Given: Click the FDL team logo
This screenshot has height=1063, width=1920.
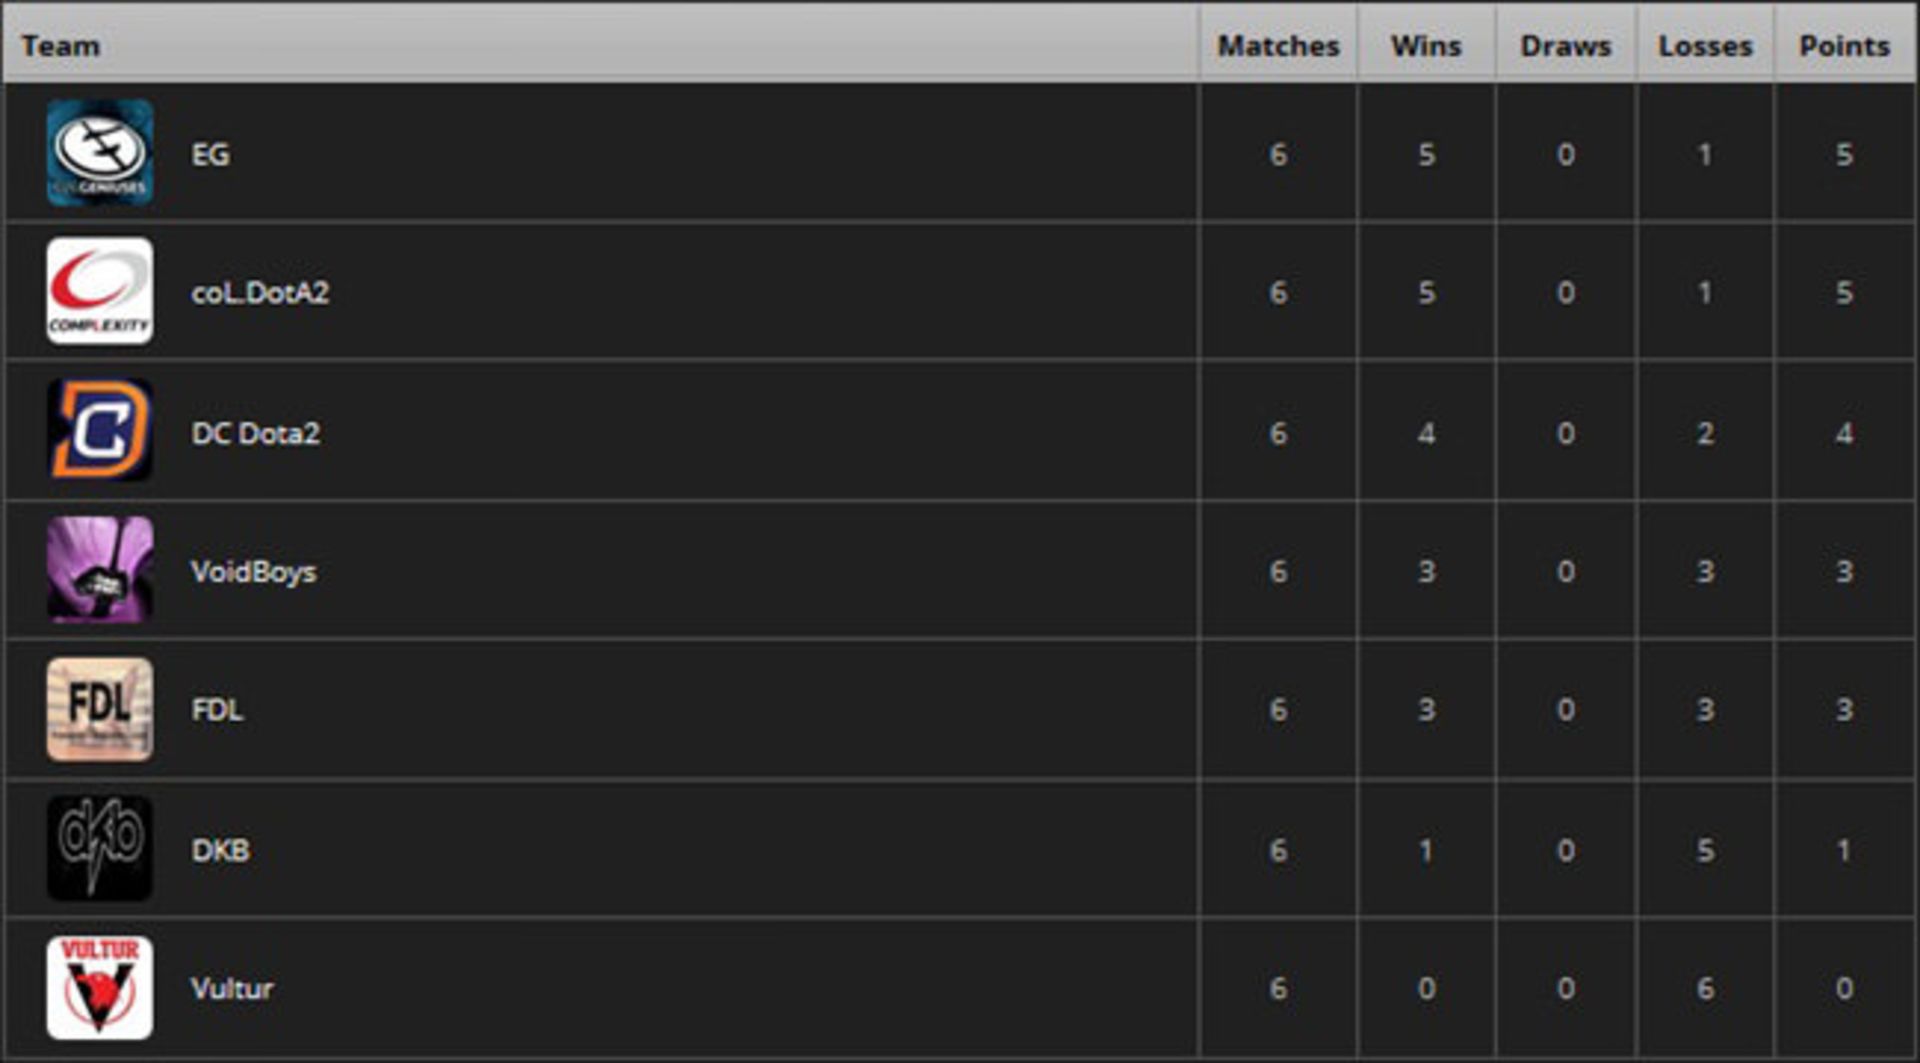Looking at the screenshot, I should click(100, 708).
